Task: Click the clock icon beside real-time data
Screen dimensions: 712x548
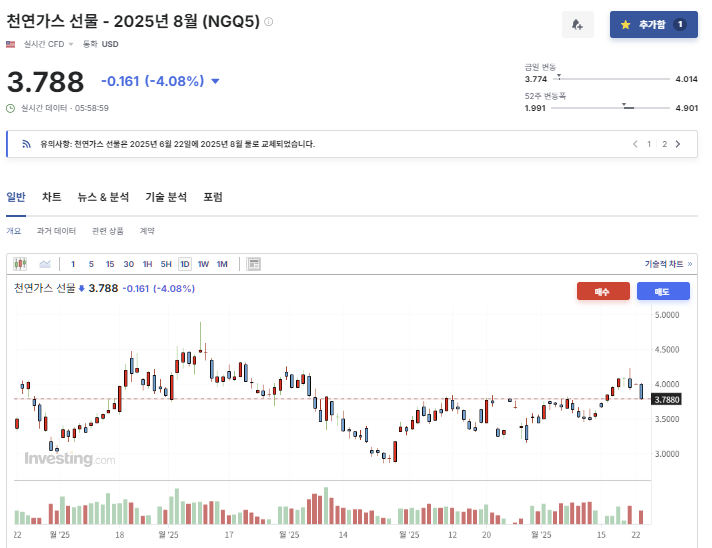Action: tap(10, 108)
